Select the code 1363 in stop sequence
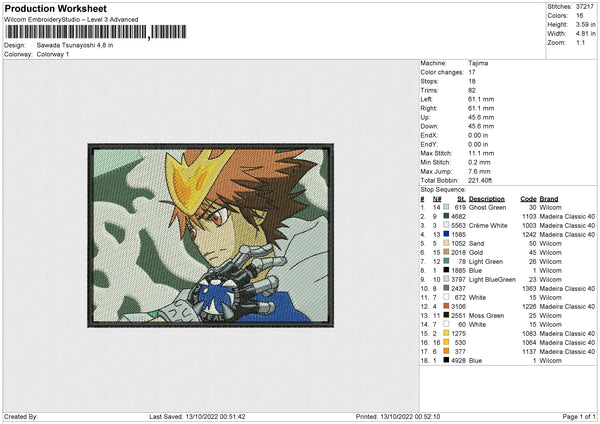600x424 pixels. pos(529,288)
